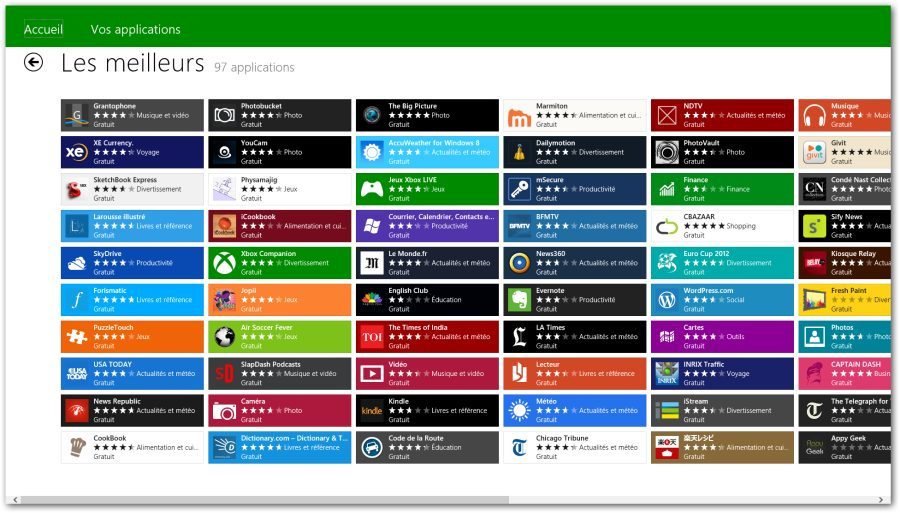
Task: Open the Caméra app icon
Action: click(223, 411)
